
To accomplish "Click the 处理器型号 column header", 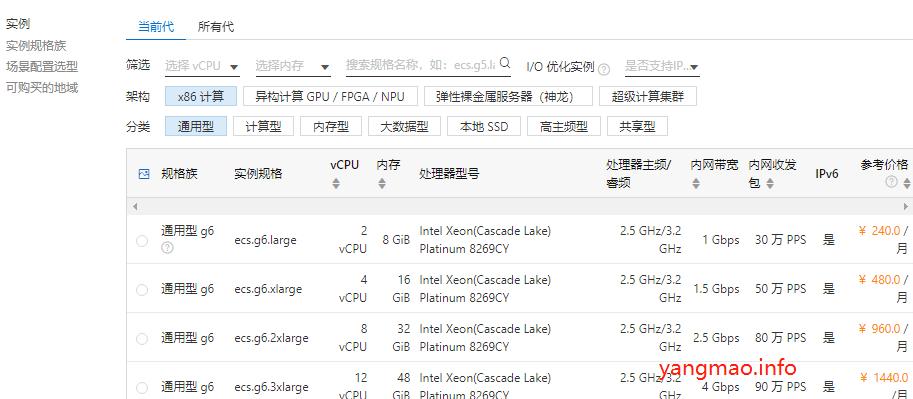I will [x=449, y=174].
